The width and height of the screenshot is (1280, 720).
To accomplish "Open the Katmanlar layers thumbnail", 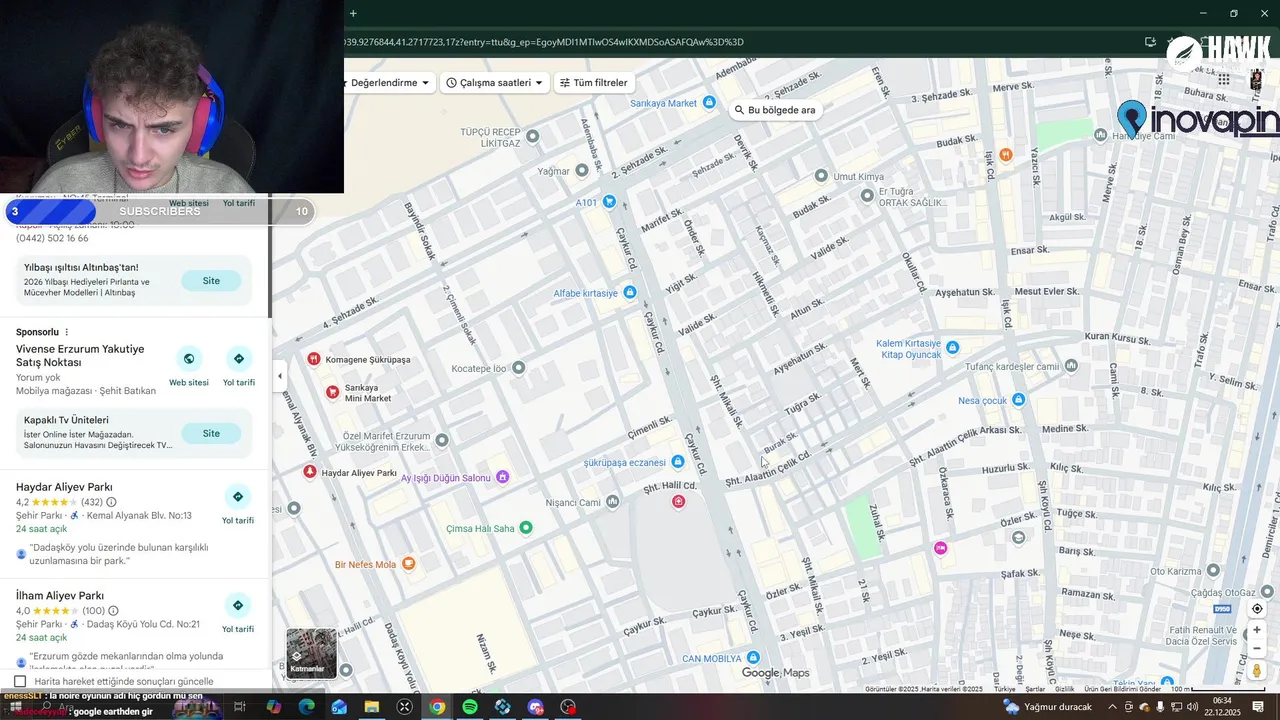I will [x=311, y=653].
